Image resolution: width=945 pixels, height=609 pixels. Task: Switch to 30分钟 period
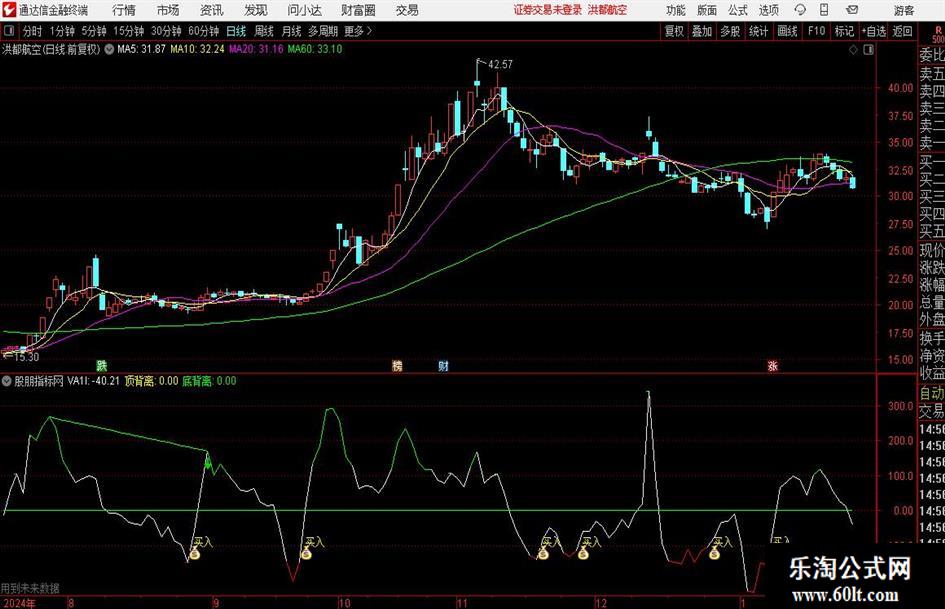tap(166, 31)
